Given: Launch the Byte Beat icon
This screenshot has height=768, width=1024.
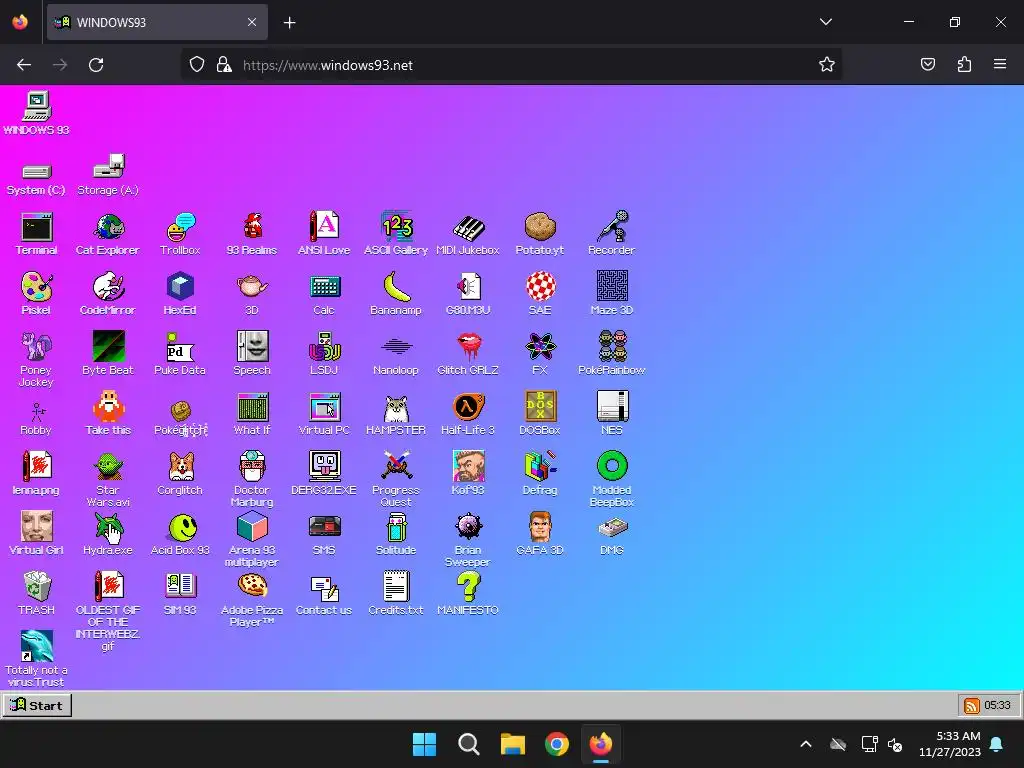Looking at the screenshot, I should click(x=108, y=353).
